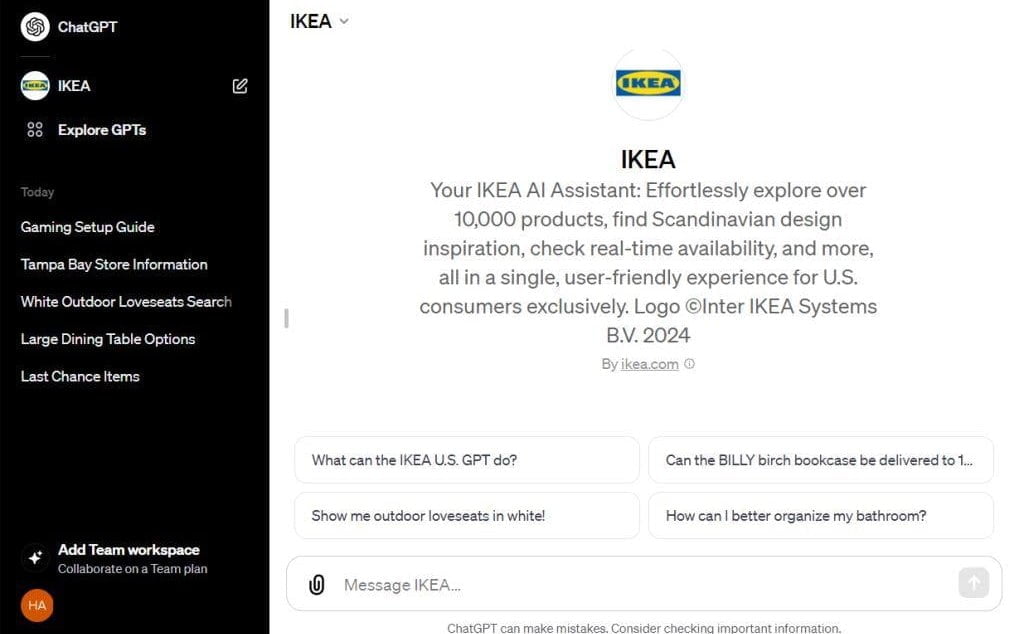The height and width of the screenshot is (634, 1024).
Task: Open the IKEA model dropdown at the top
Action: point(318,20)
